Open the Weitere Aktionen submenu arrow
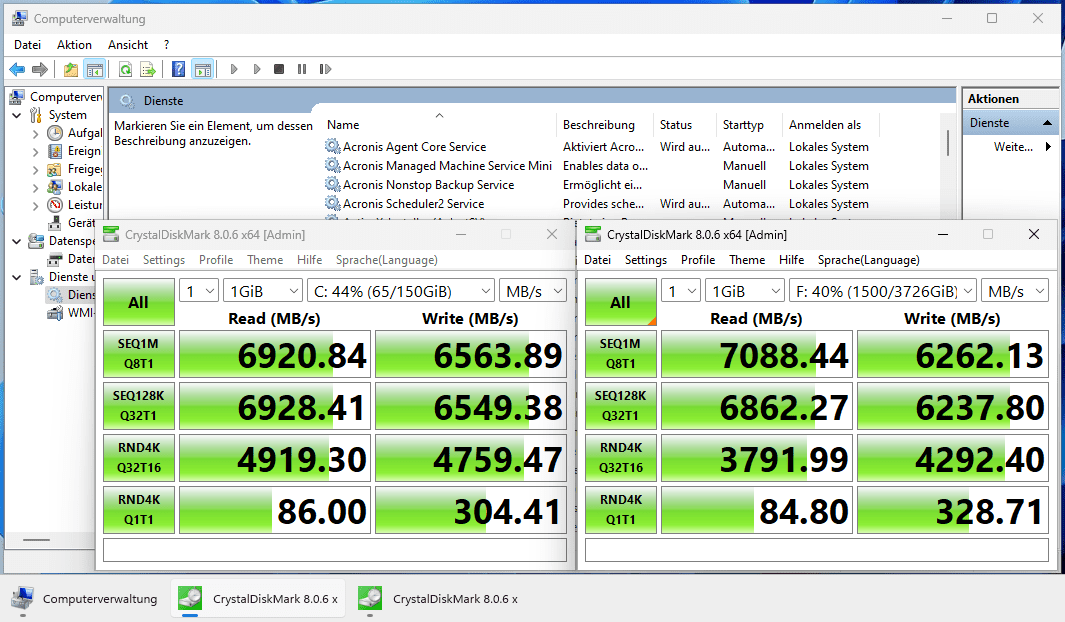 (1048, 147)
